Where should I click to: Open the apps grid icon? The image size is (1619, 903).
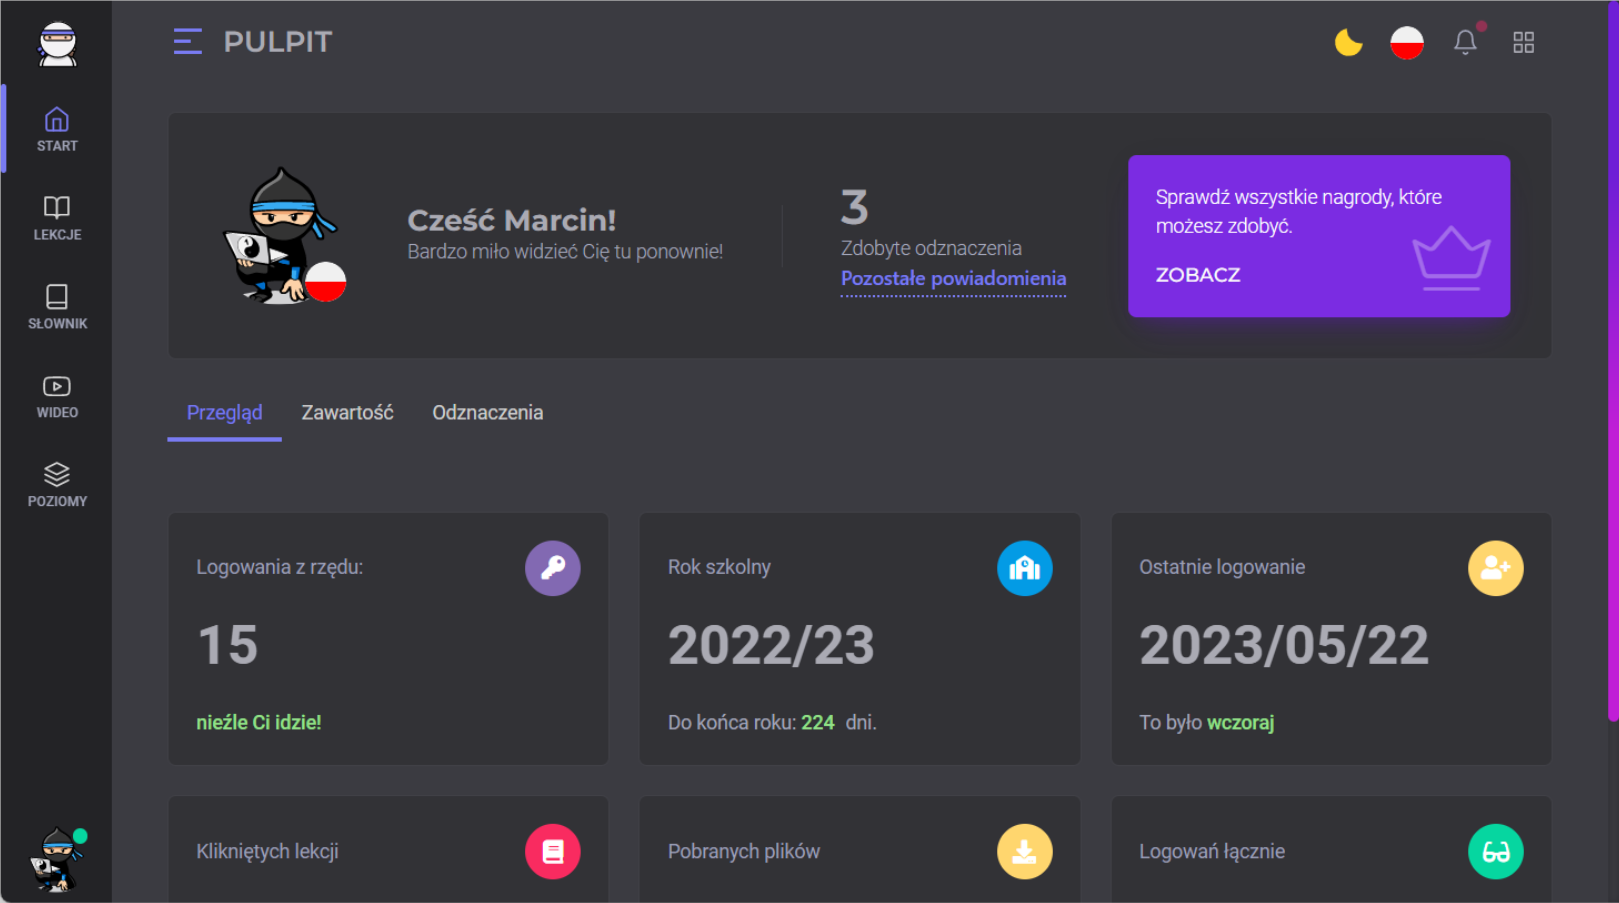pos(1523,42)
